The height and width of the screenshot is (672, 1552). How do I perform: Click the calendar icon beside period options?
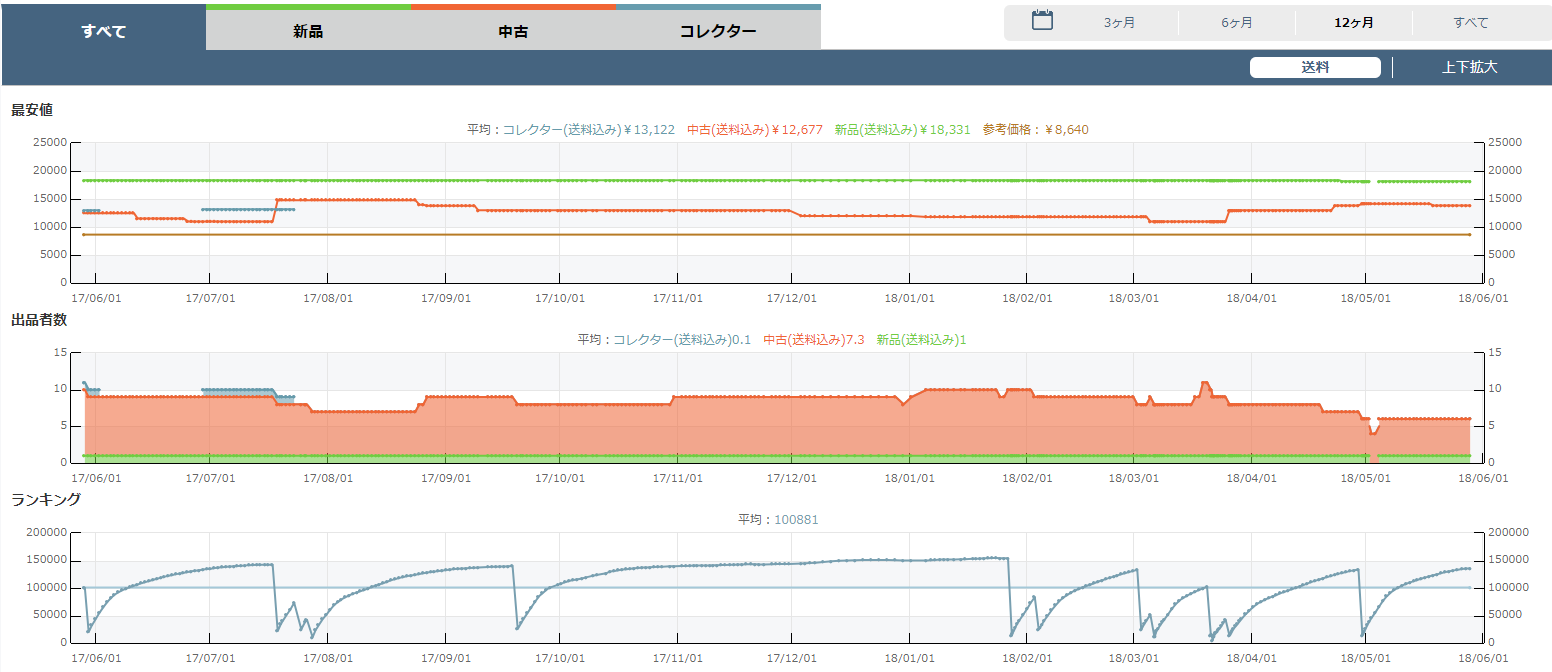tap(1042, 21)
